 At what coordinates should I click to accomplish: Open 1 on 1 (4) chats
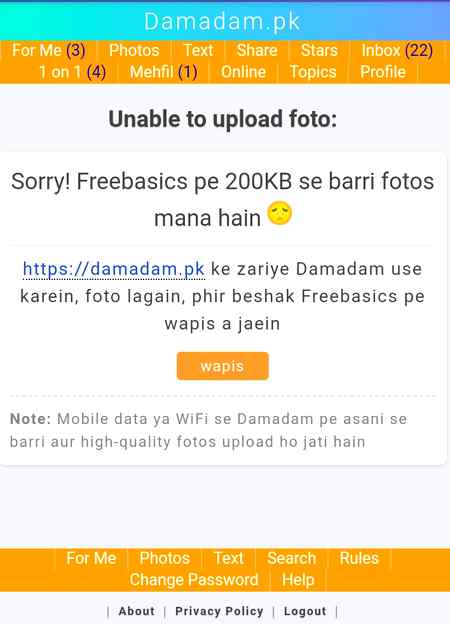coord(72,72)
